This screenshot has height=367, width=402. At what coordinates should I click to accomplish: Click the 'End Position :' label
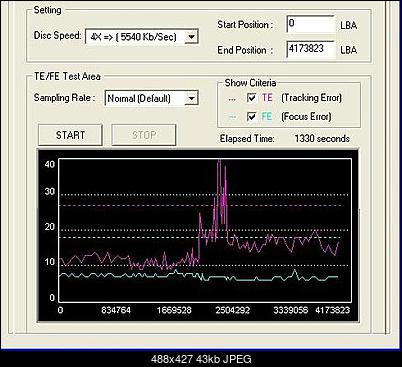tap(245, 50)
